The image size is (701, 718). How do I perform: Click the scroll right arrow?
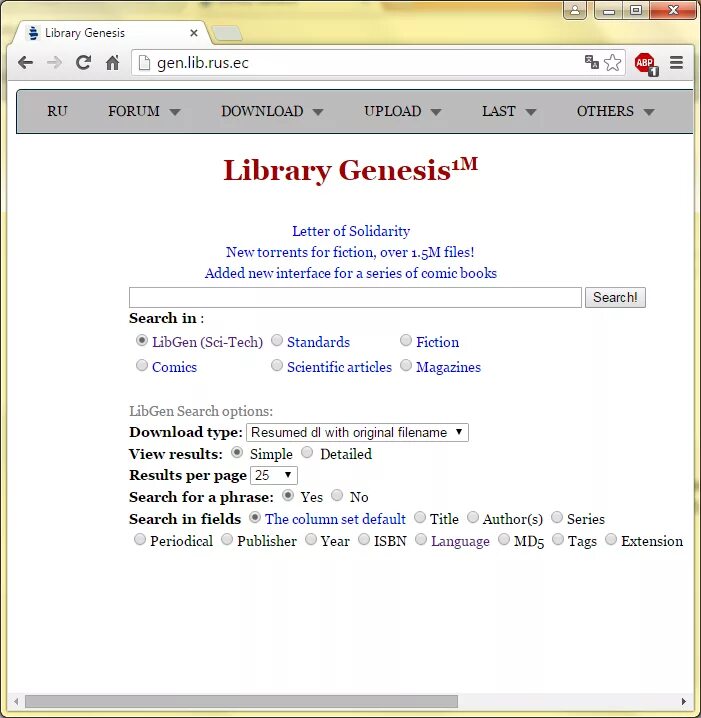click(x=684, y=702)
